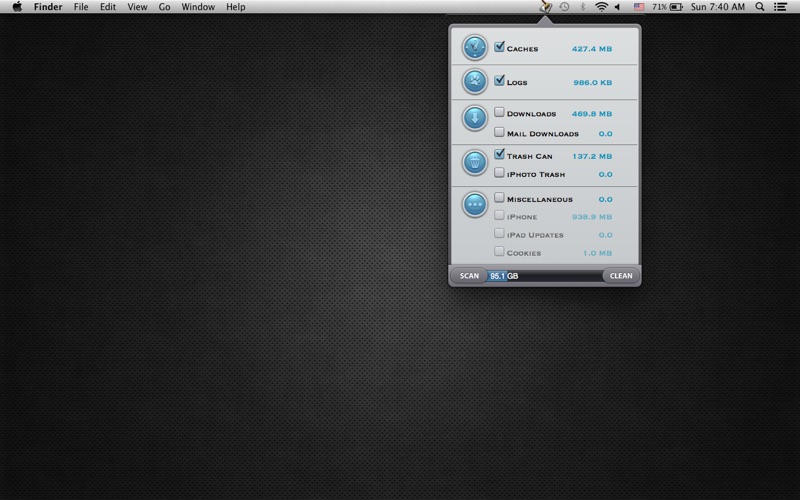The height and width of the screenshot is (500, 800).
Task: Click the Caches size 427.4 MB
Action: [x=592, y=49]
